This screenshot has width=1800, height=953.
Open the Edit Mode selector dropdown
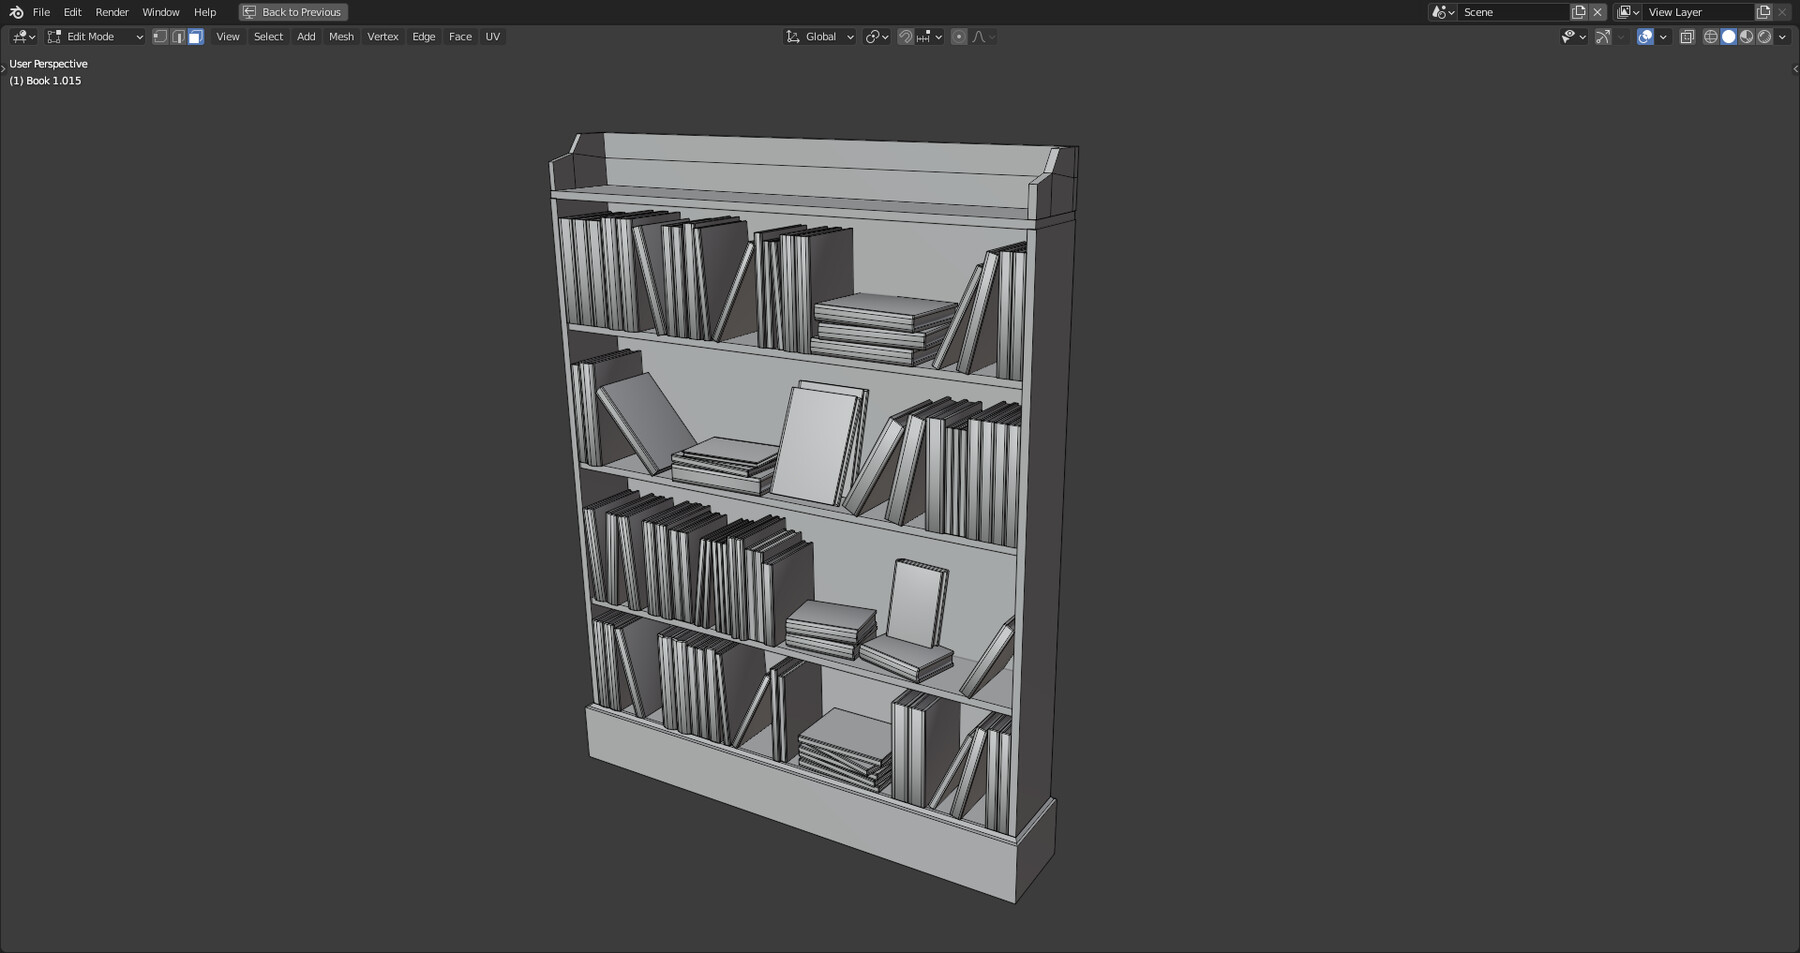point(95,36)
